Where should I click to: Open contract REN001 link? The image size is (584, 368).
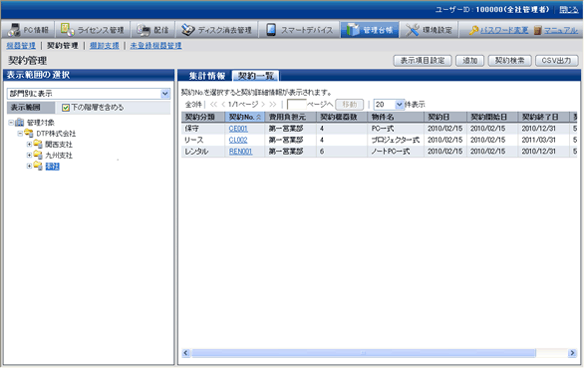pyautogui.click(x=240, y=152)
